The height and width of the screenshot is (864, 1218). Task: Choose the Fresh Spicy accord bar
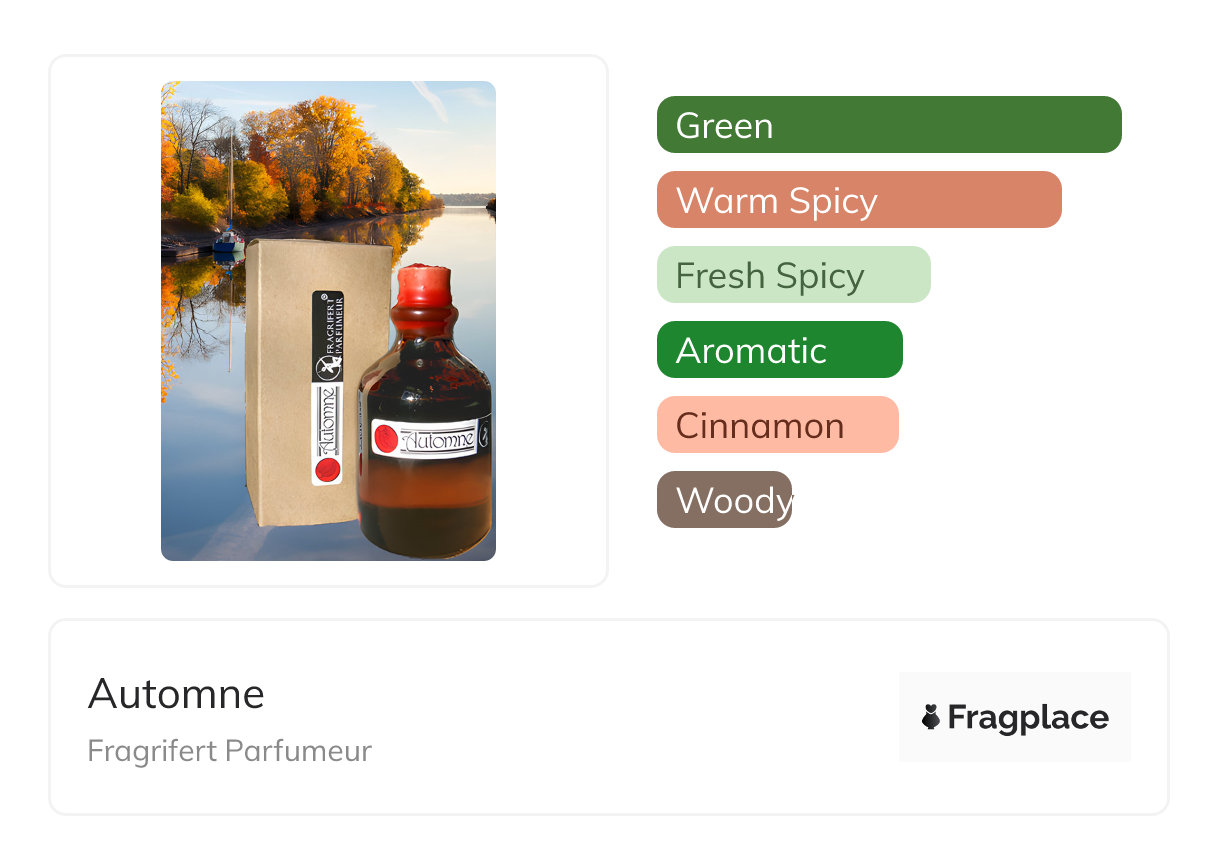(x=794, y=275)
